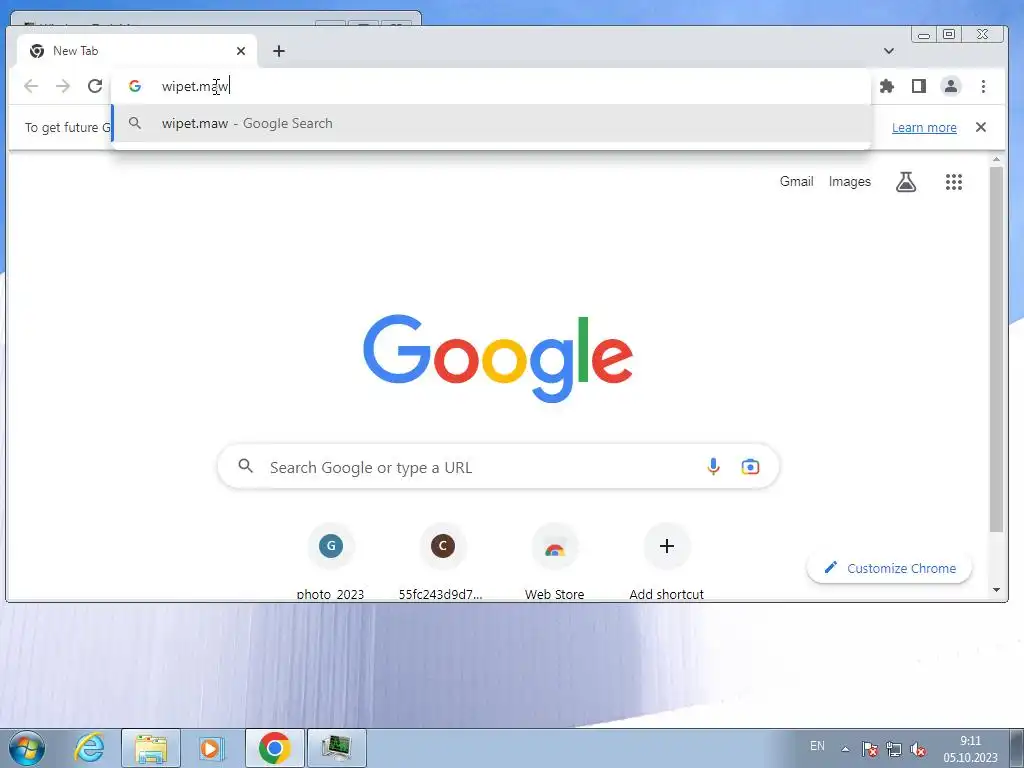Click the Google logo
Screen dimensions: 1024x768
498,358
